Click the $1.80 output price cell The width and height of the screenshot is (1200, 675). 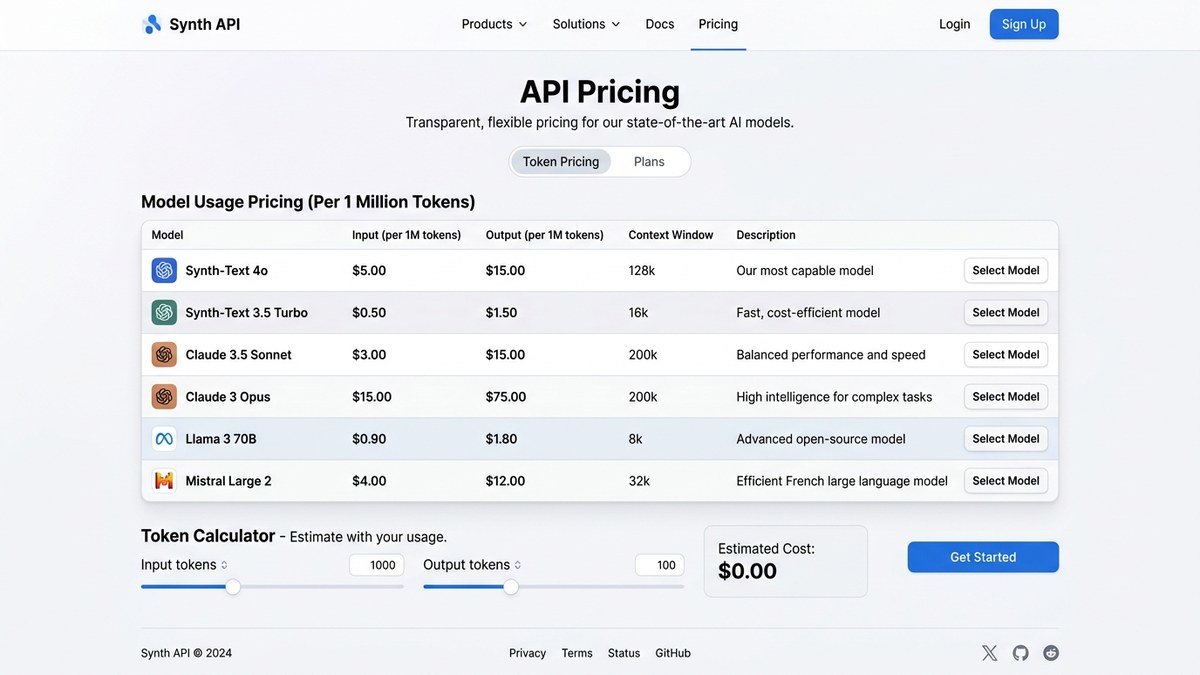(502, 439)
